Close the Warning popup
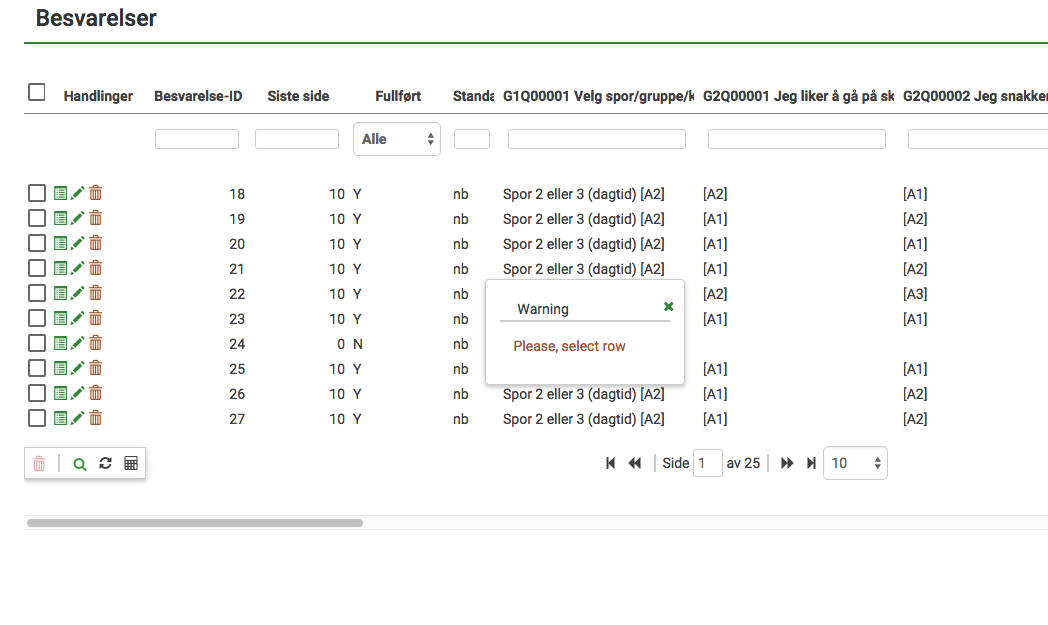Screen dimensions: 1048x625 coord(668,307)
